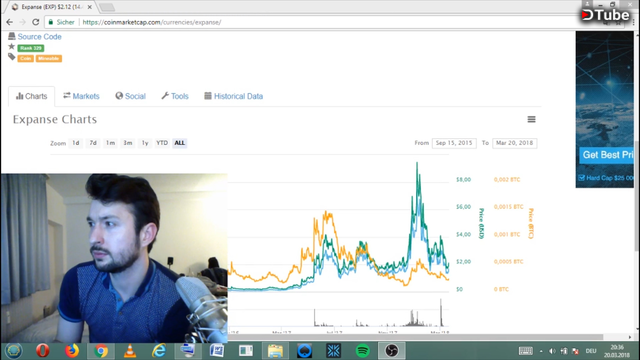Switch to Chrome in the taskbar
640x360 pixels.
101,351
